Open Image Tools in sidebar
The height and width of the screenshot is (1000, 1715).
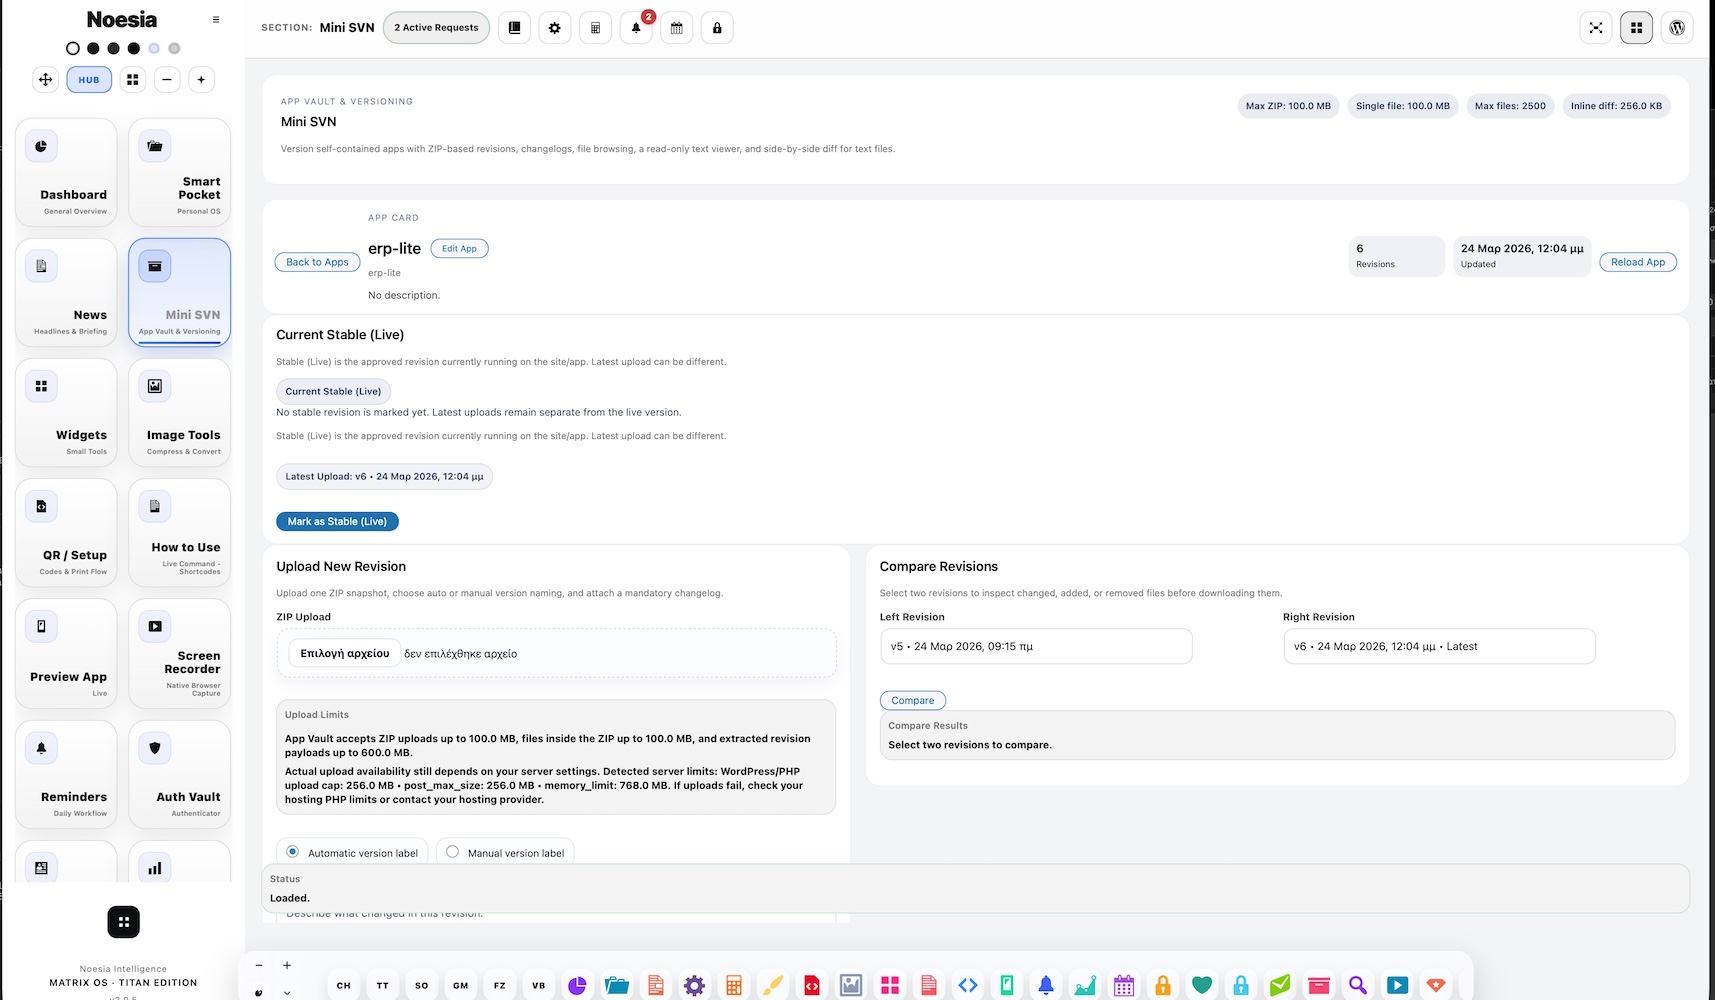(180, 412)
